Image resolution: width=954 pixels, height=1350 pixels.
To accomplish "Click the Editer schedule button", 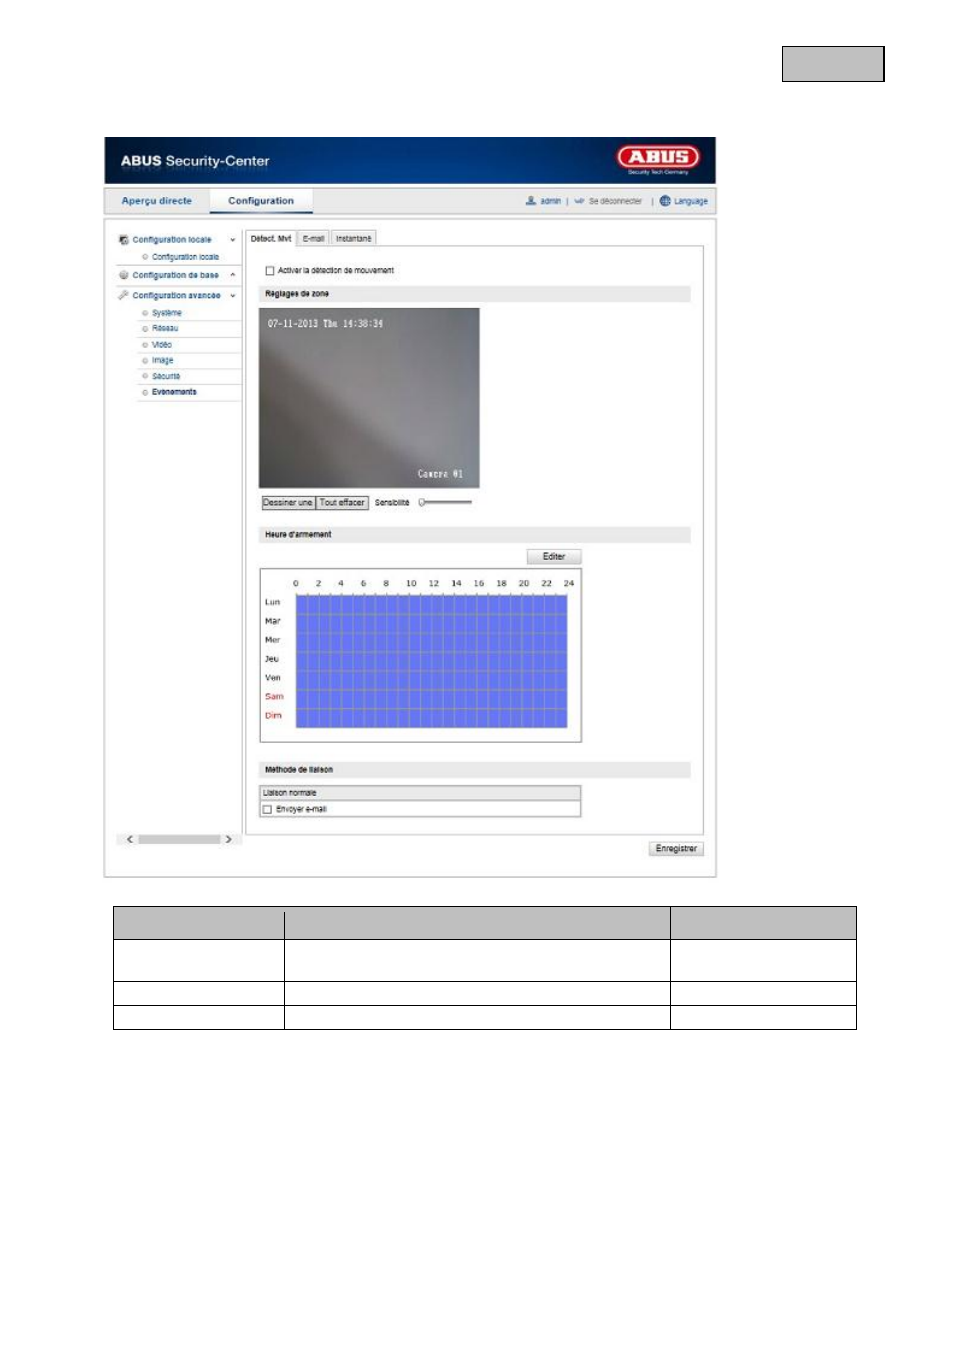I will pos(554,557).
